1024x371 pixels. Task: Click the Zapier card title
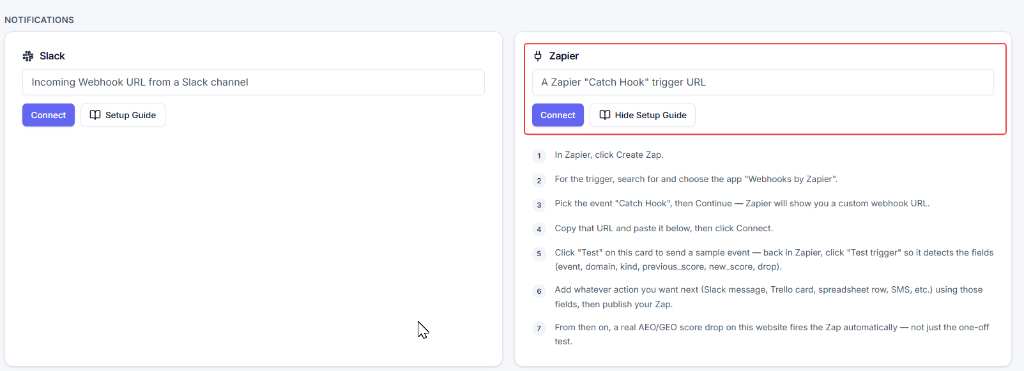pyautogui.click(x=564, y=56)
